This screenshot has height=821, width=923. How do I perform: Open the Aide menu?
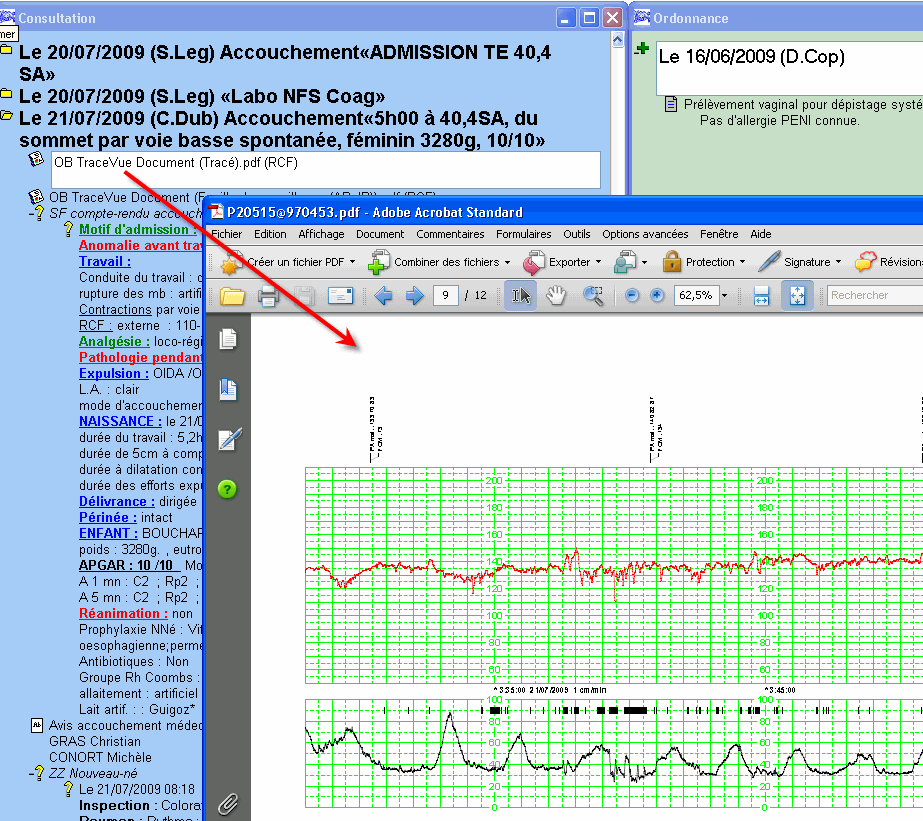761,234
